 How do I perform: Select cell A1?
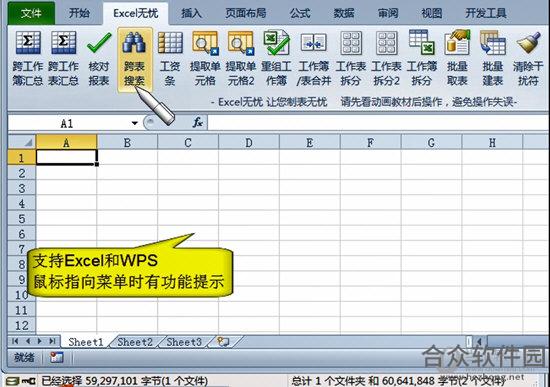[66, 157]
